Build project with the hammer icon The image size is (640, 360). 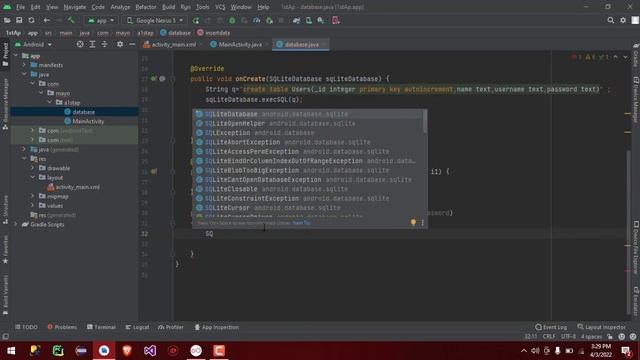[71, 20]
